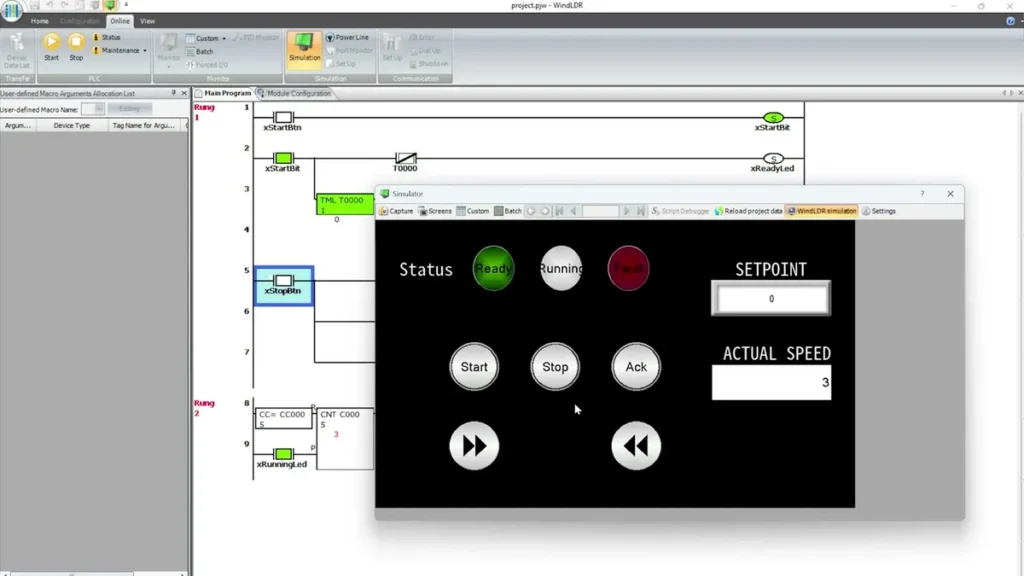
Task: Select the Device Type column header
Action: click(x=72, y=125)
